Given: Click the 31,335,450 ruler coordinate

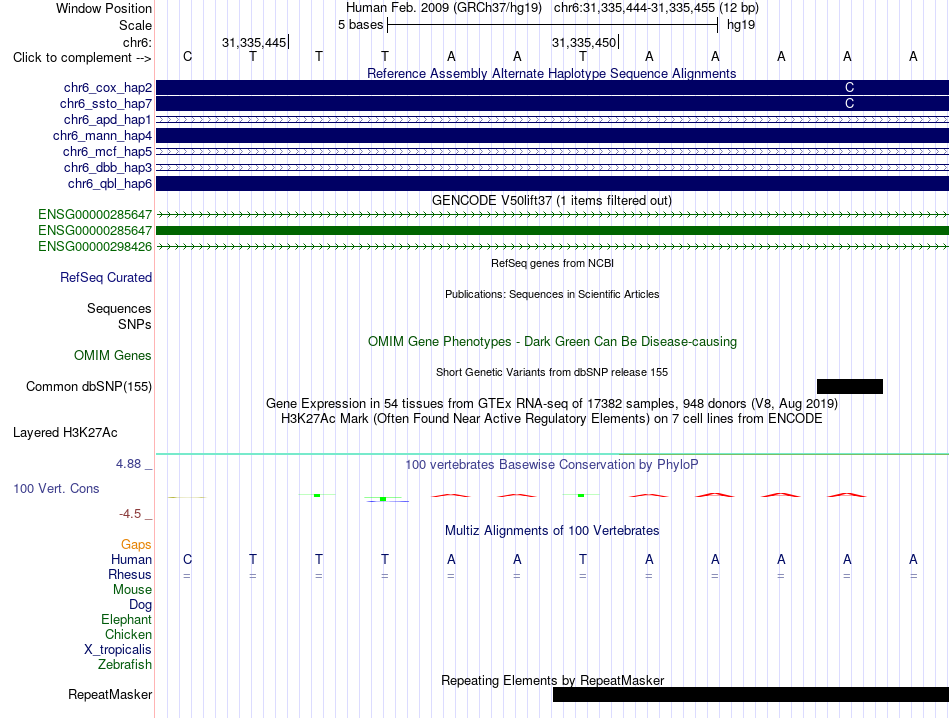Looking at the screenshot, I should 583,42.
